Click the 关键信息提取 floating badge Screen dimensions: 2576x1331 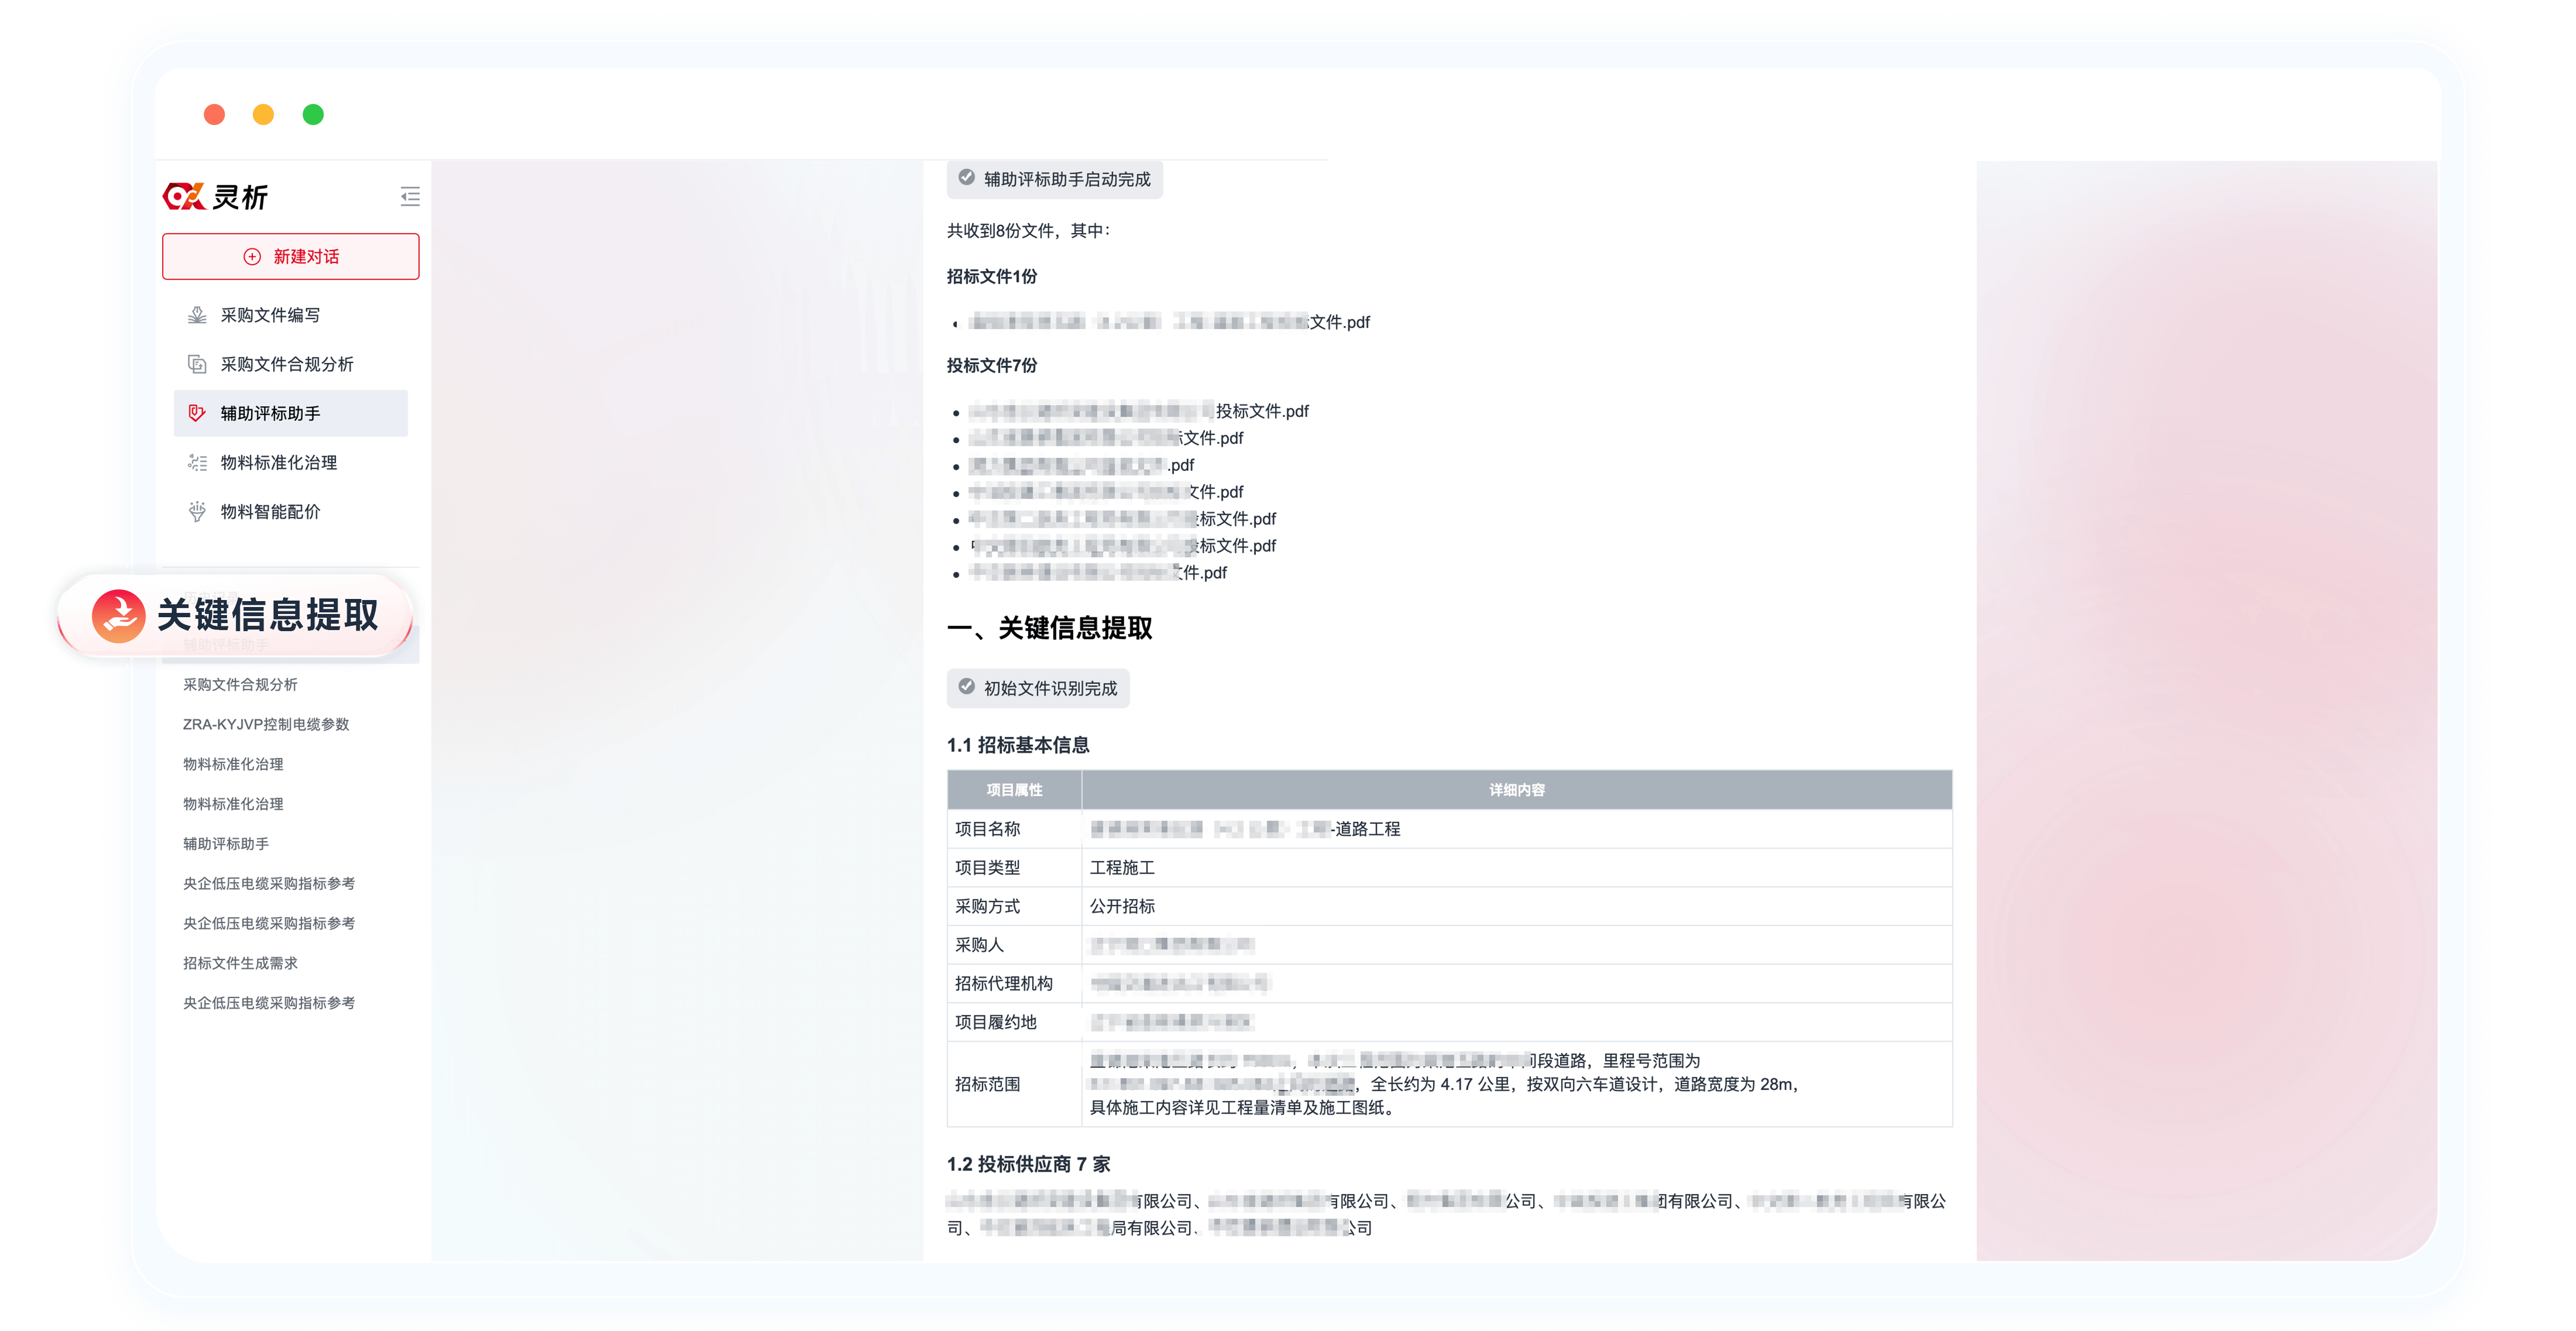(236, 614)
